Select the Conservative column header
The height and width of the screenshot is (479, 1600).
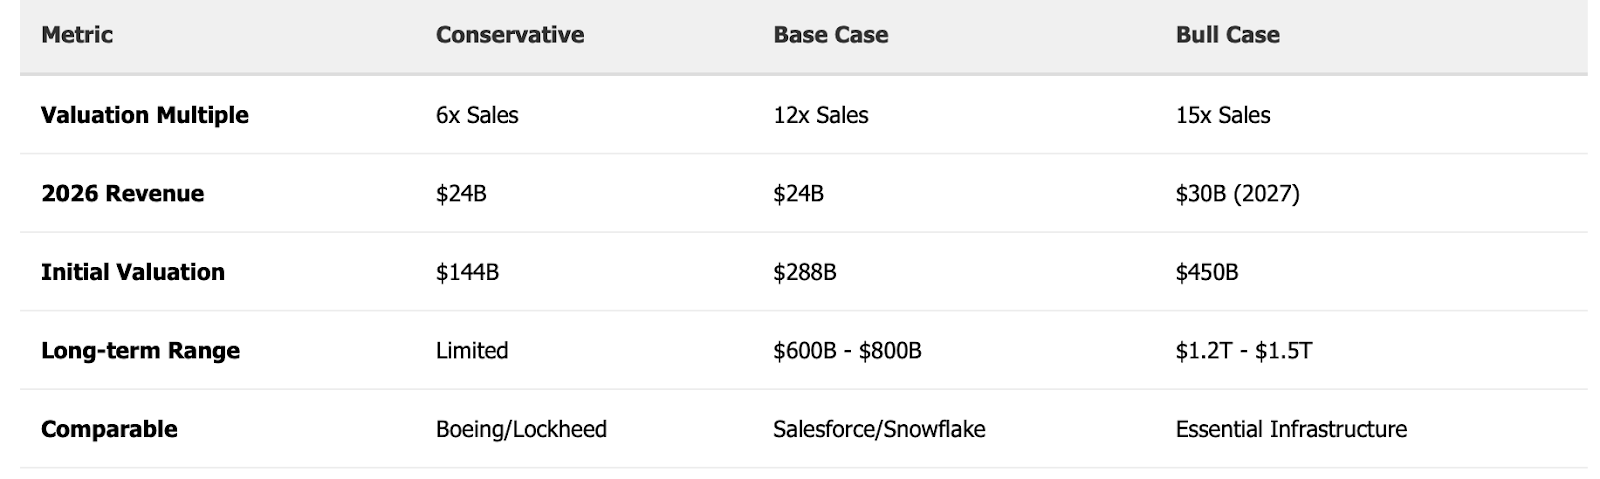[510, 35]
